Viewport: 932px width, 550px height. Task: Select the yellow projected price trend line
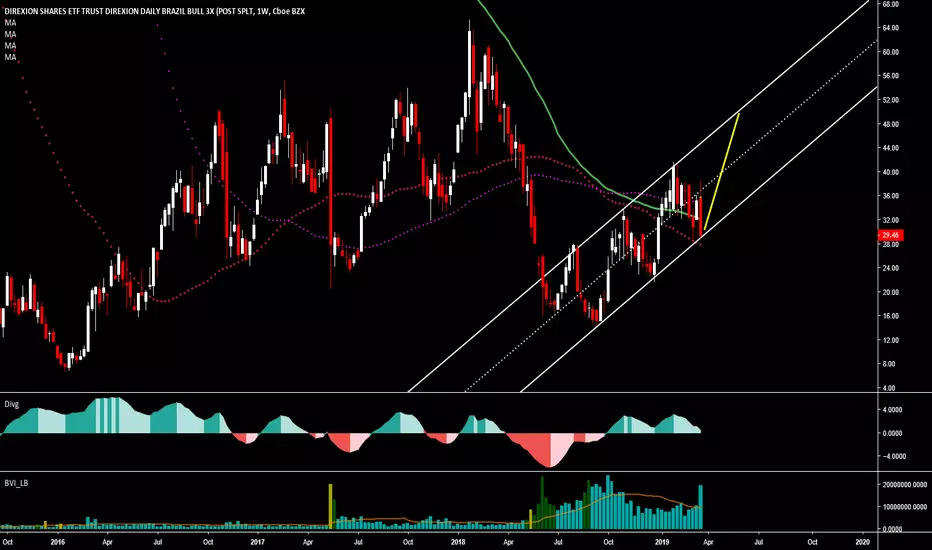tap(721, 171)
